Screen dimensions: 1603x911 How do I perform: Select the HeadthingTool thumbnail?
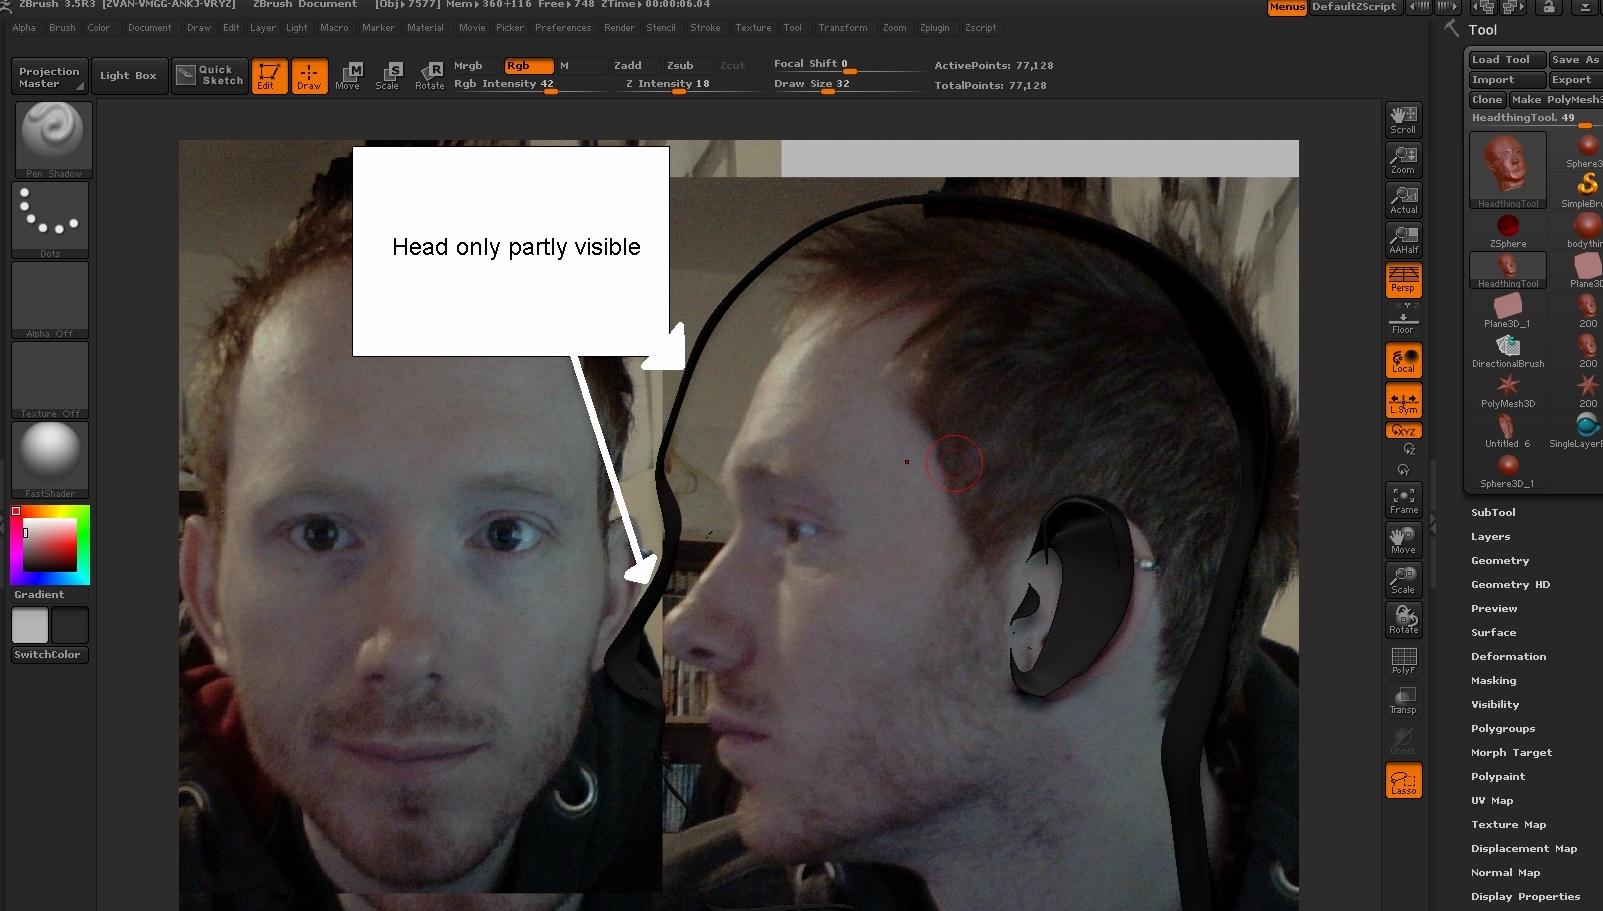pyautogui.click(x=1507, y=170)
